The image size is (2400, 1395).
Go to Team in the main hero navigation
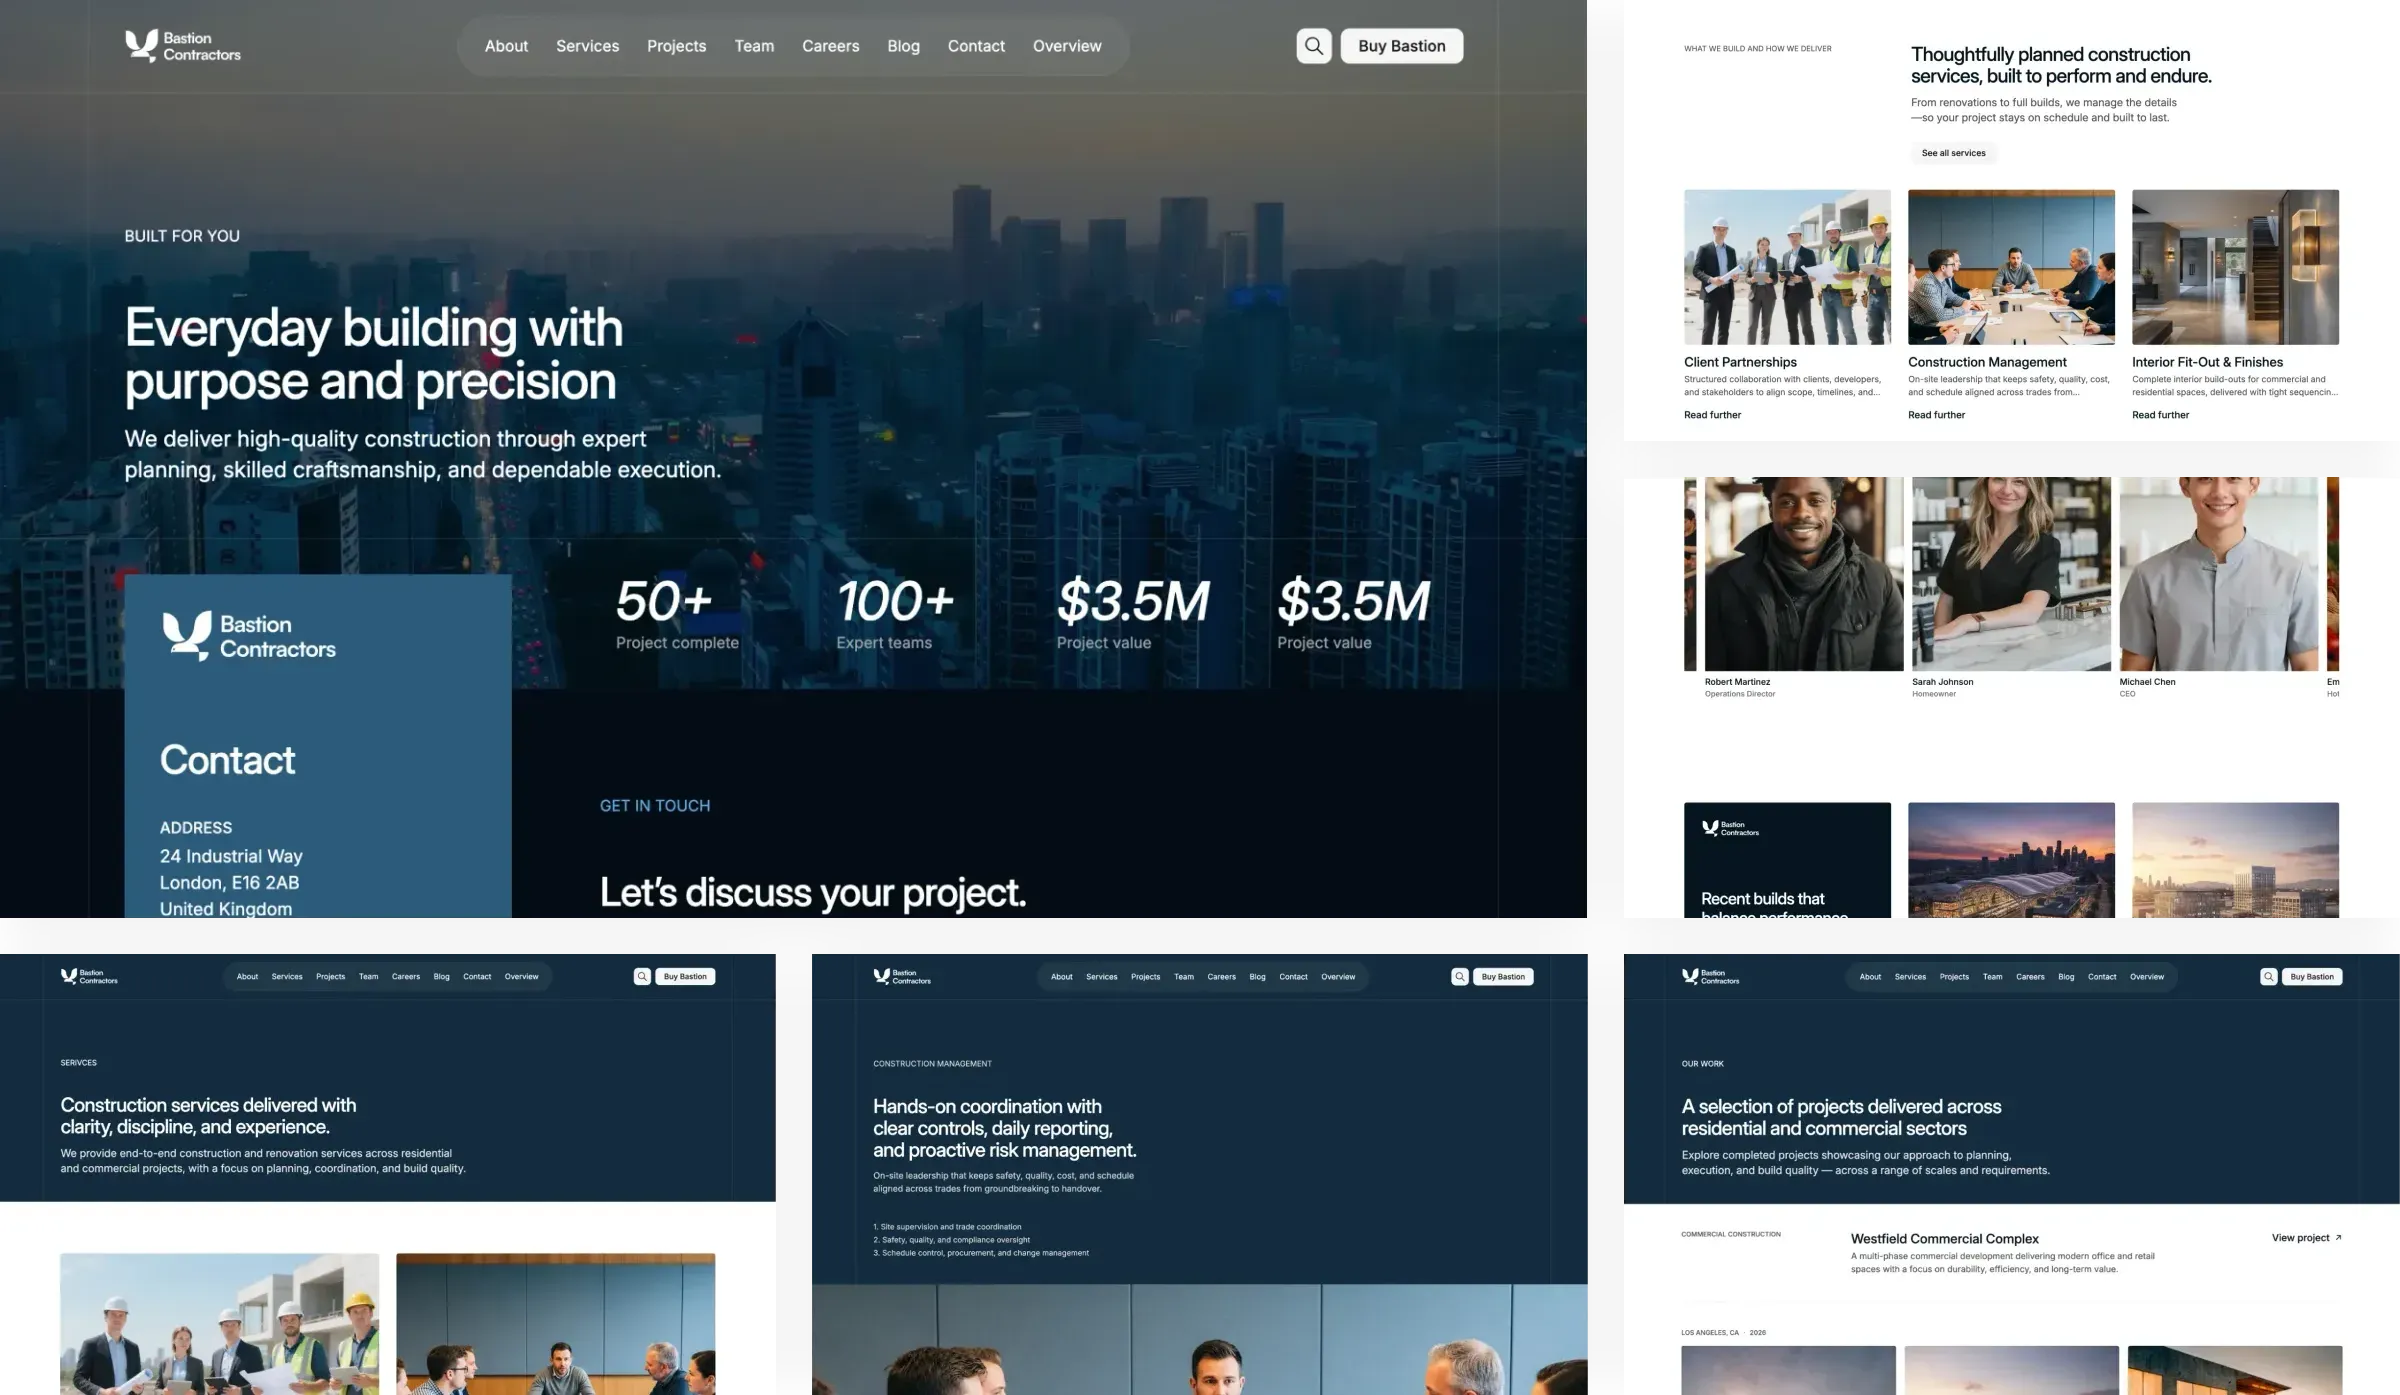tap(754, 46)
